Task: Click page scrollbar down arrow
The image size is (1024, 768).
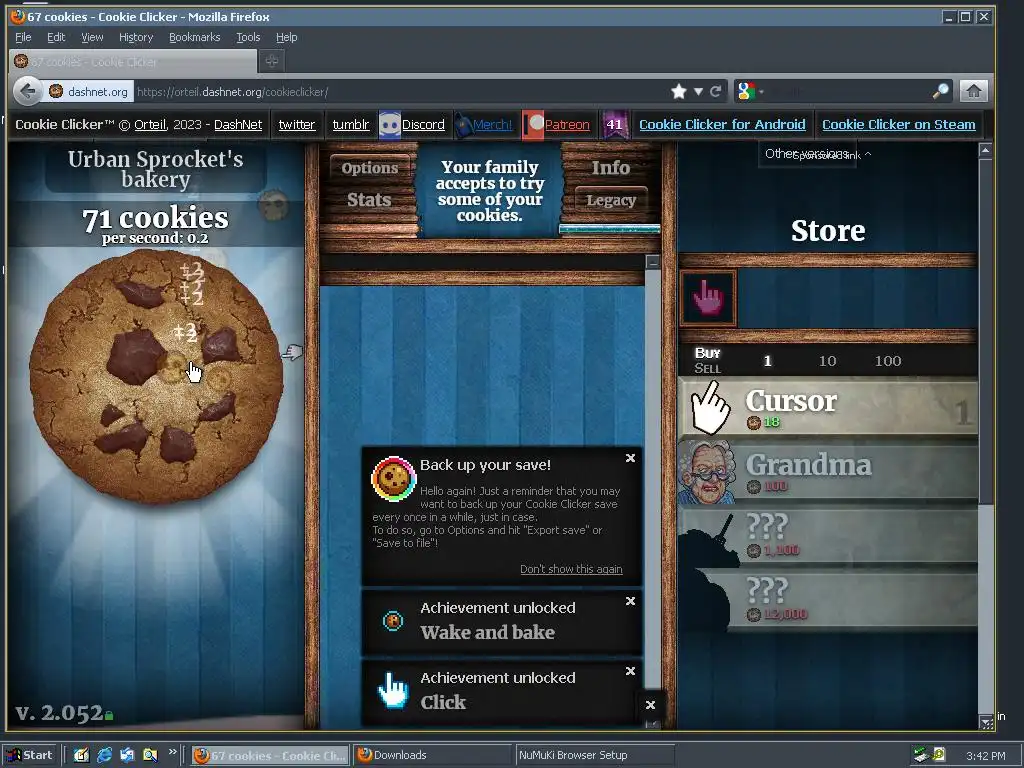Action: point(986,723)
